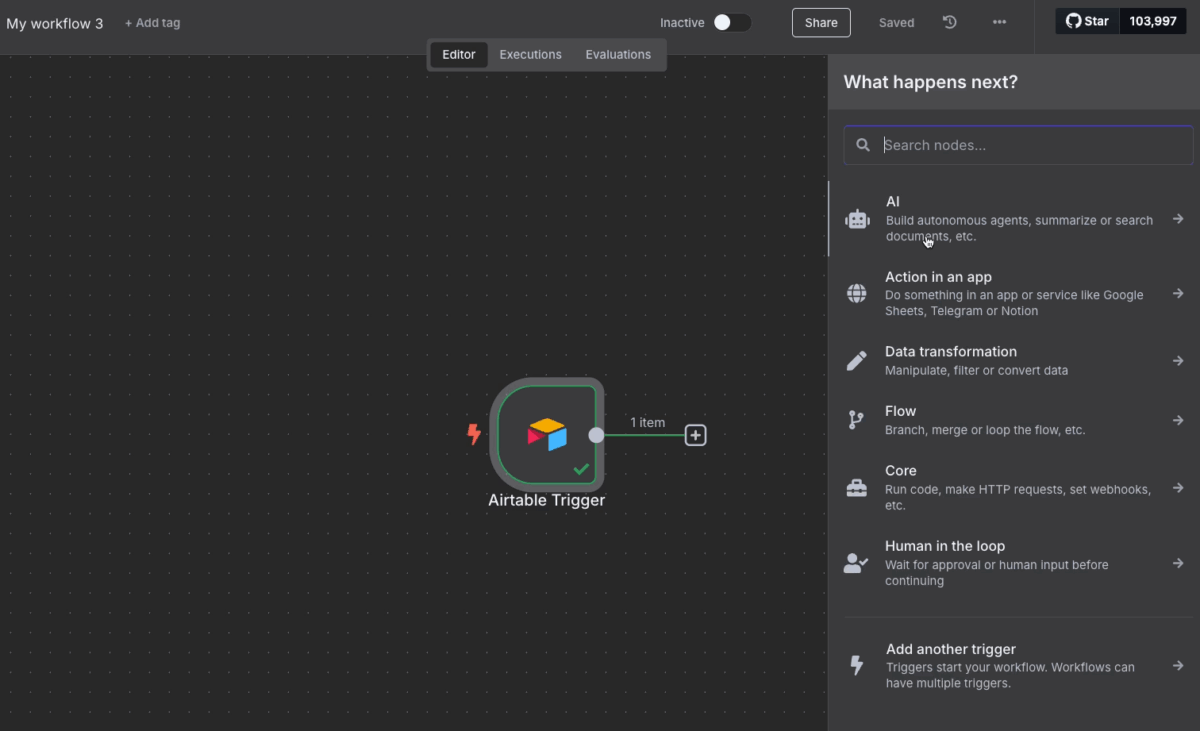Expand the AI category arrow
This screenshot has height=731, width=1200.
[1178, 219]
